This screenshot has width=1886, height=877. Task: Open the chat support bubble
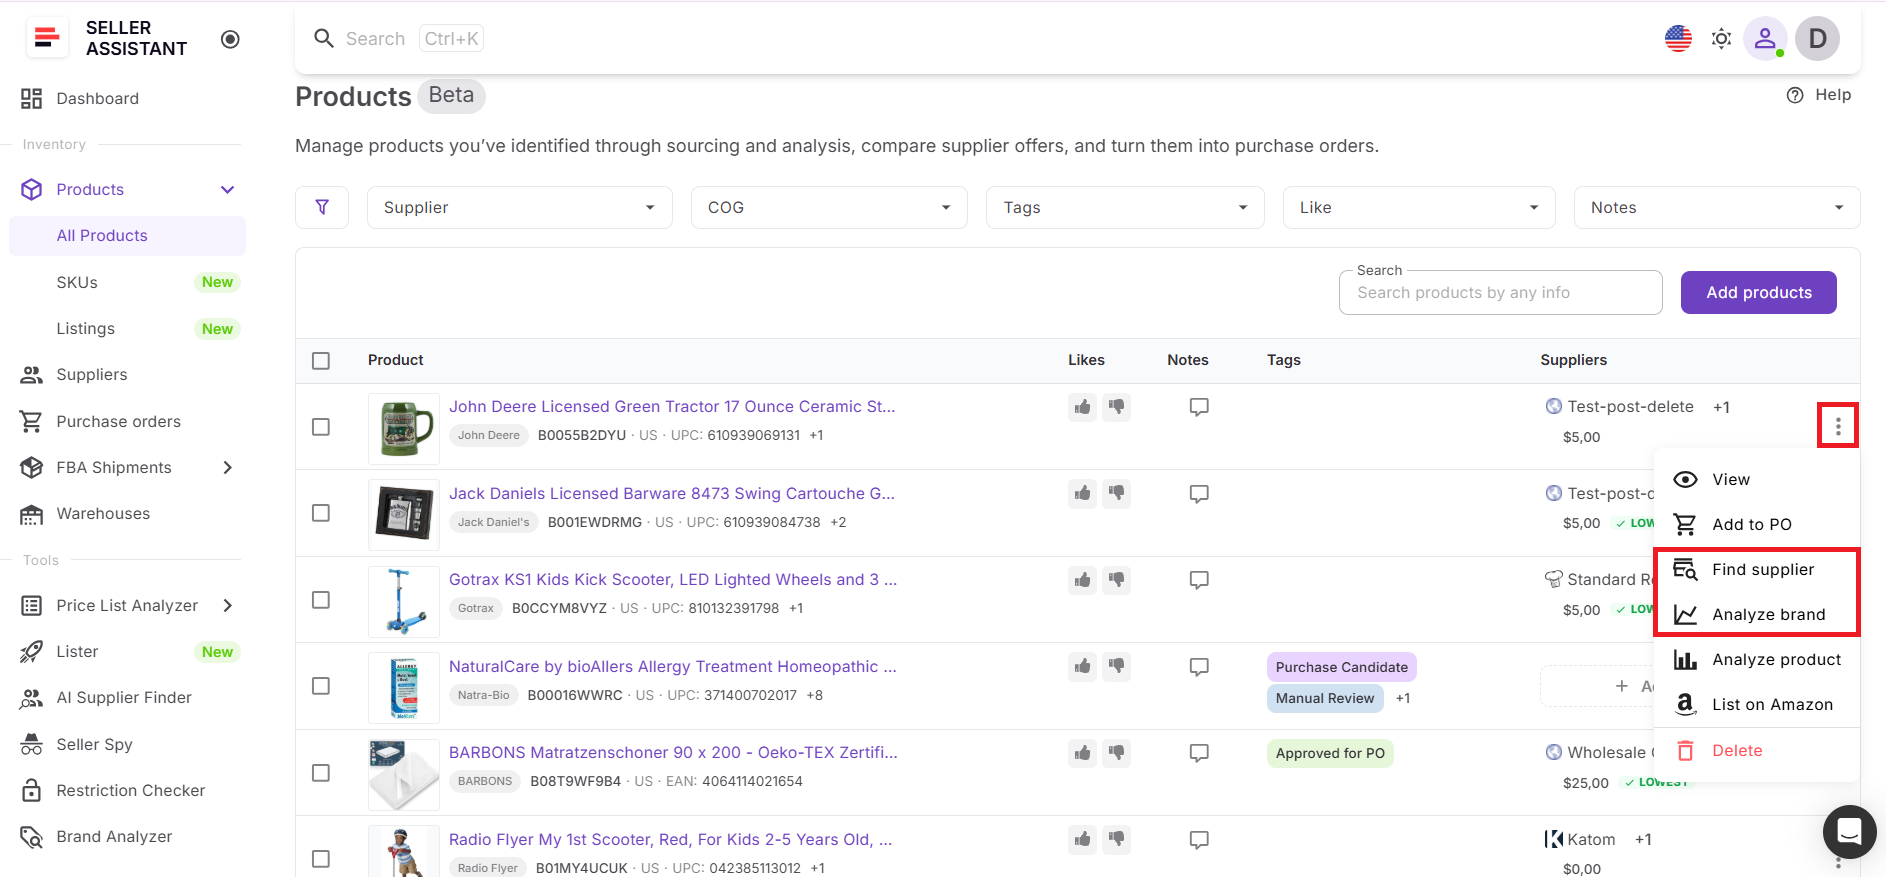(x=1849, y=831)
